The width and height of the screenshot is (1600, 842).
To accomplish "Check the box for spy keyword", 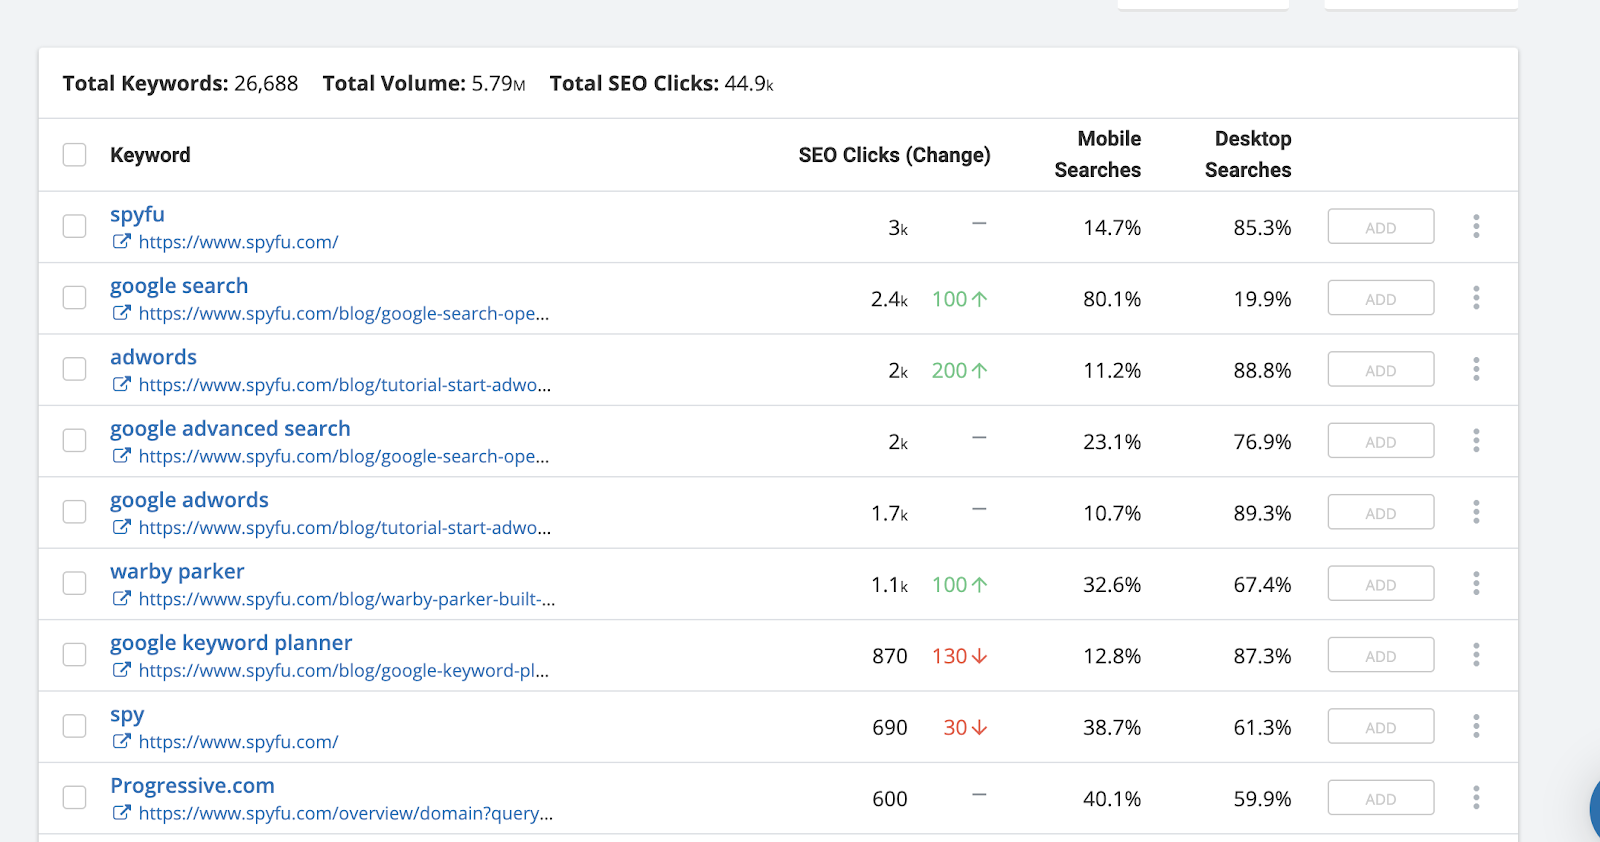I will point(74,726).
